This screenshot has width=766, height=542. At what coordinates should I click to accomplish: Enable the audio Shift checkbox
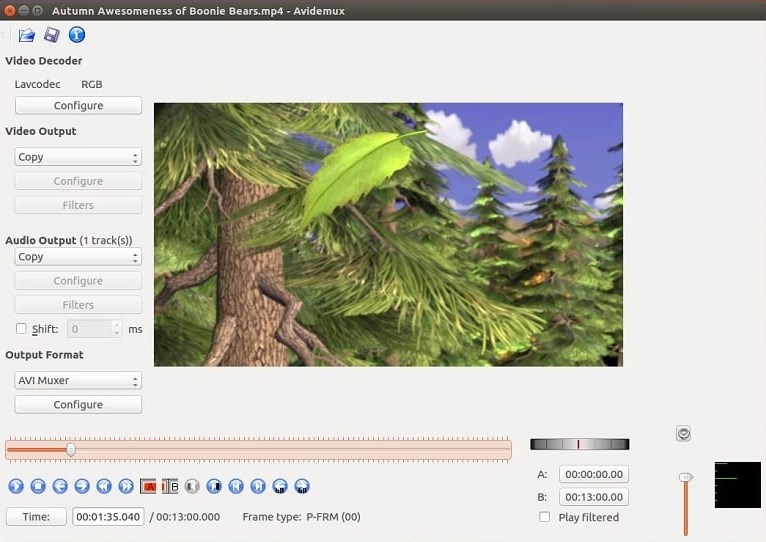[x=21, y=328]
